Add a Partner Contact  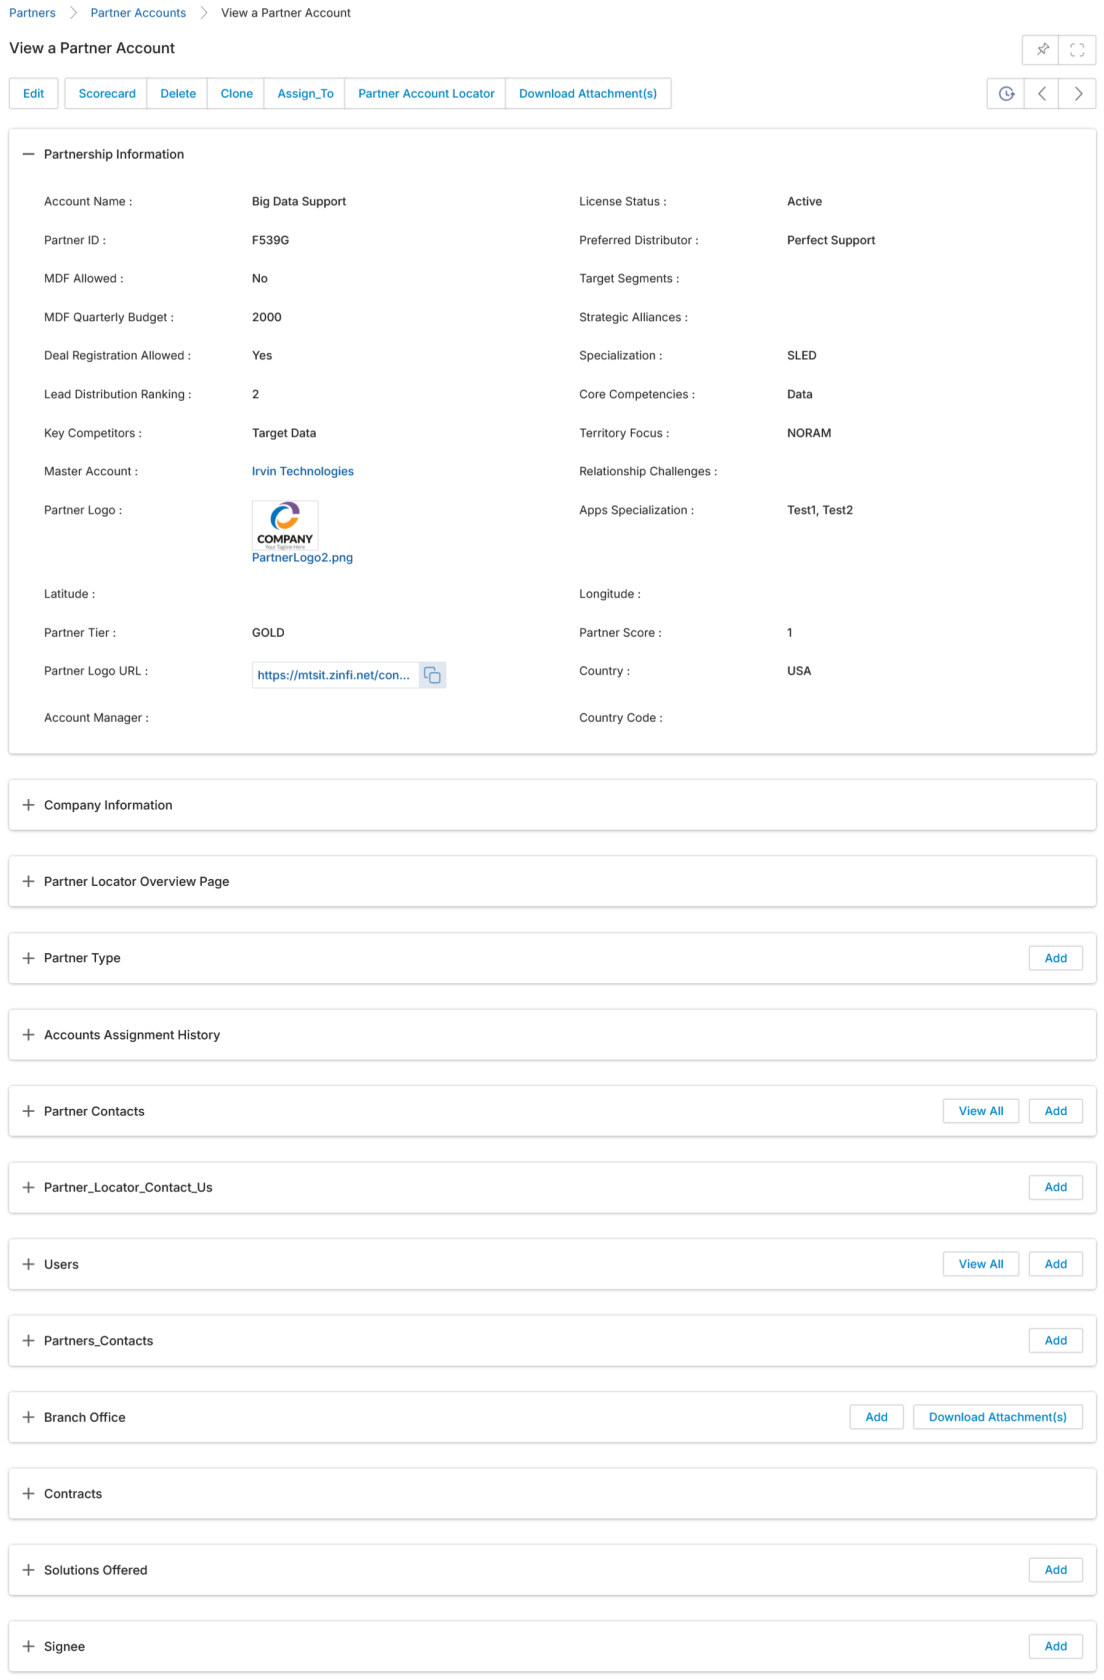tap(1056, 1111)
